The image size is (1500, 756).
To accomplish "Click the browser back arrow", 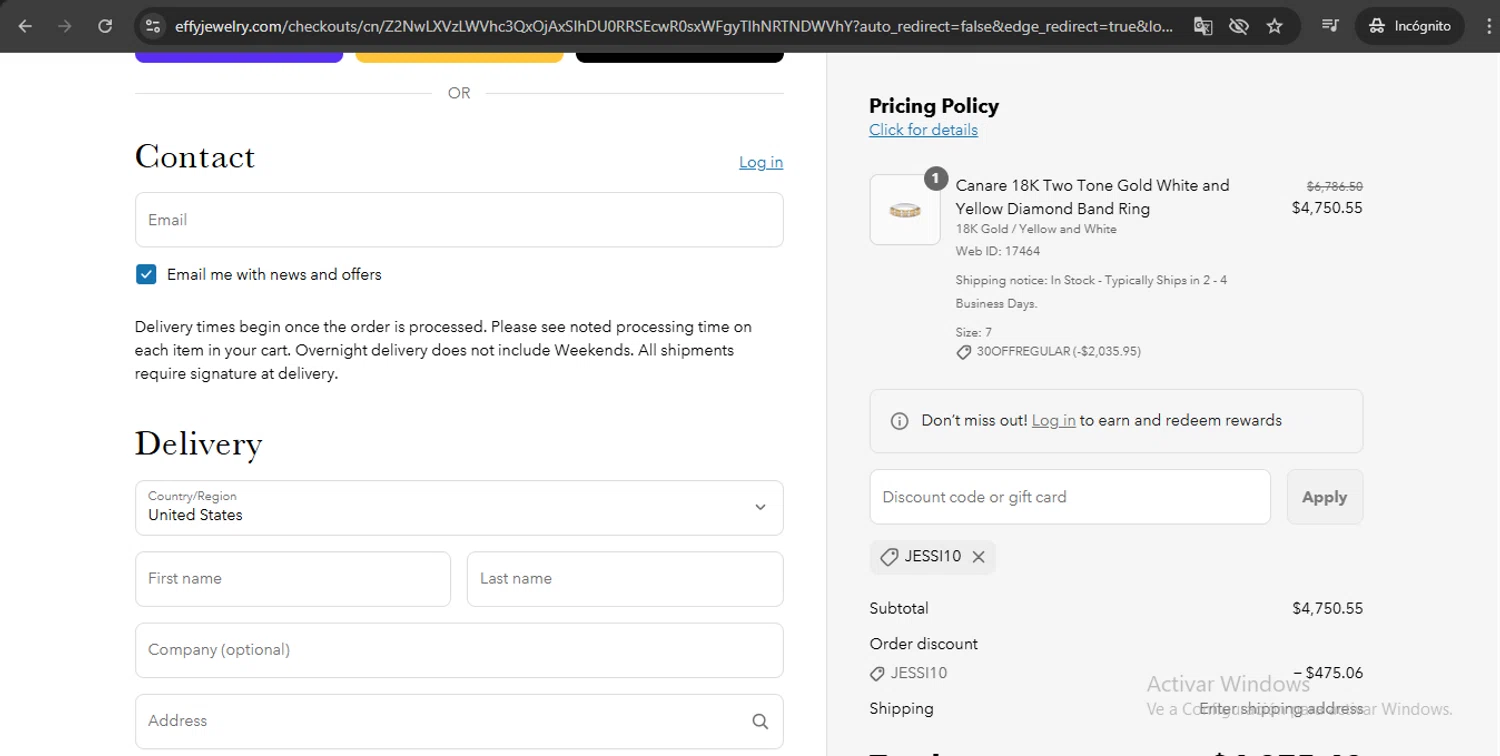I will point(25,26).
